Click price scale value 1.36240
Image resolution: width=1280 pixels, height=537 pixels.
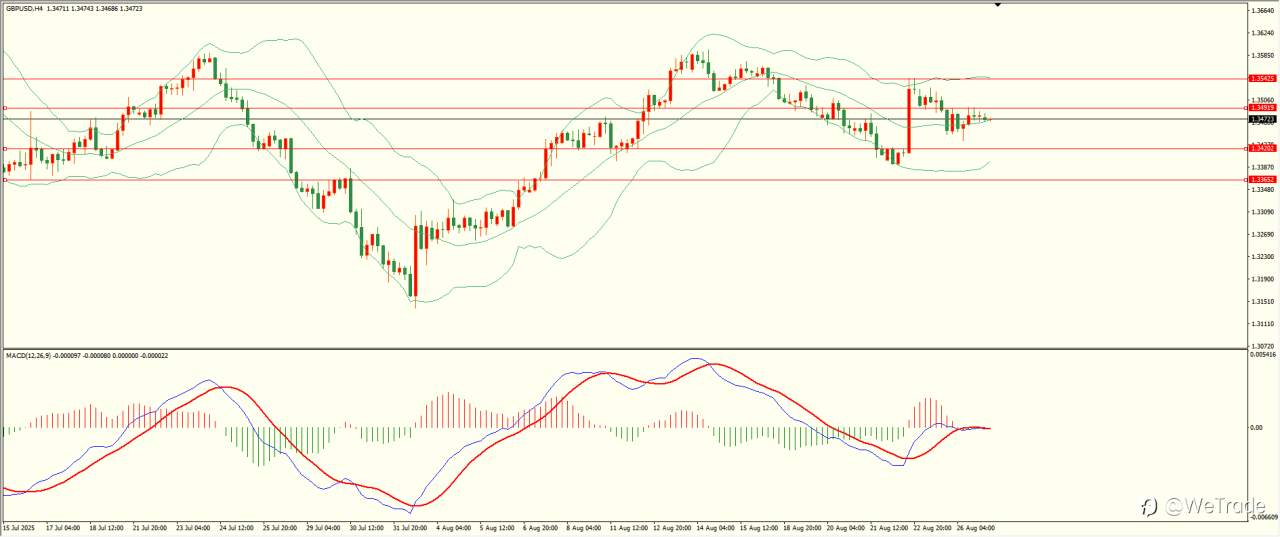[1262, 33]
